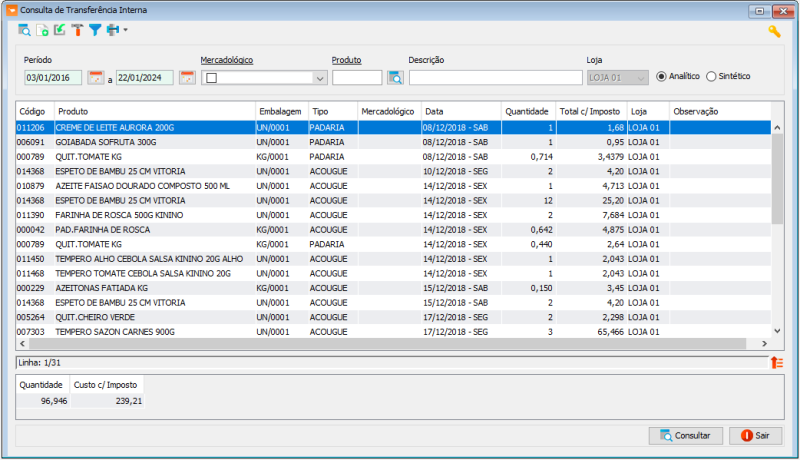Open the calendar for end date 22/01/2024
The width and height of the screenshot is (800, 460).
pyautogui.click(x=187, y=78)
